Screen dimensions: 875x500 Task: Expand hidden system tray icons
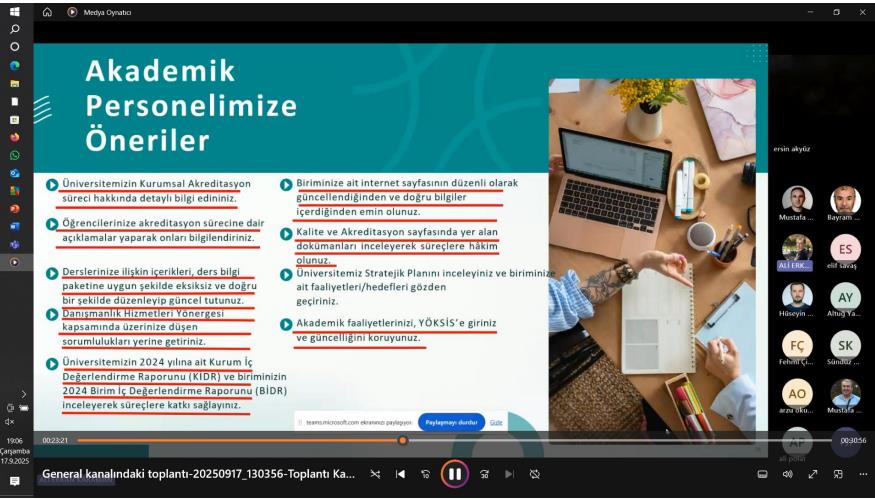(23, 395)
